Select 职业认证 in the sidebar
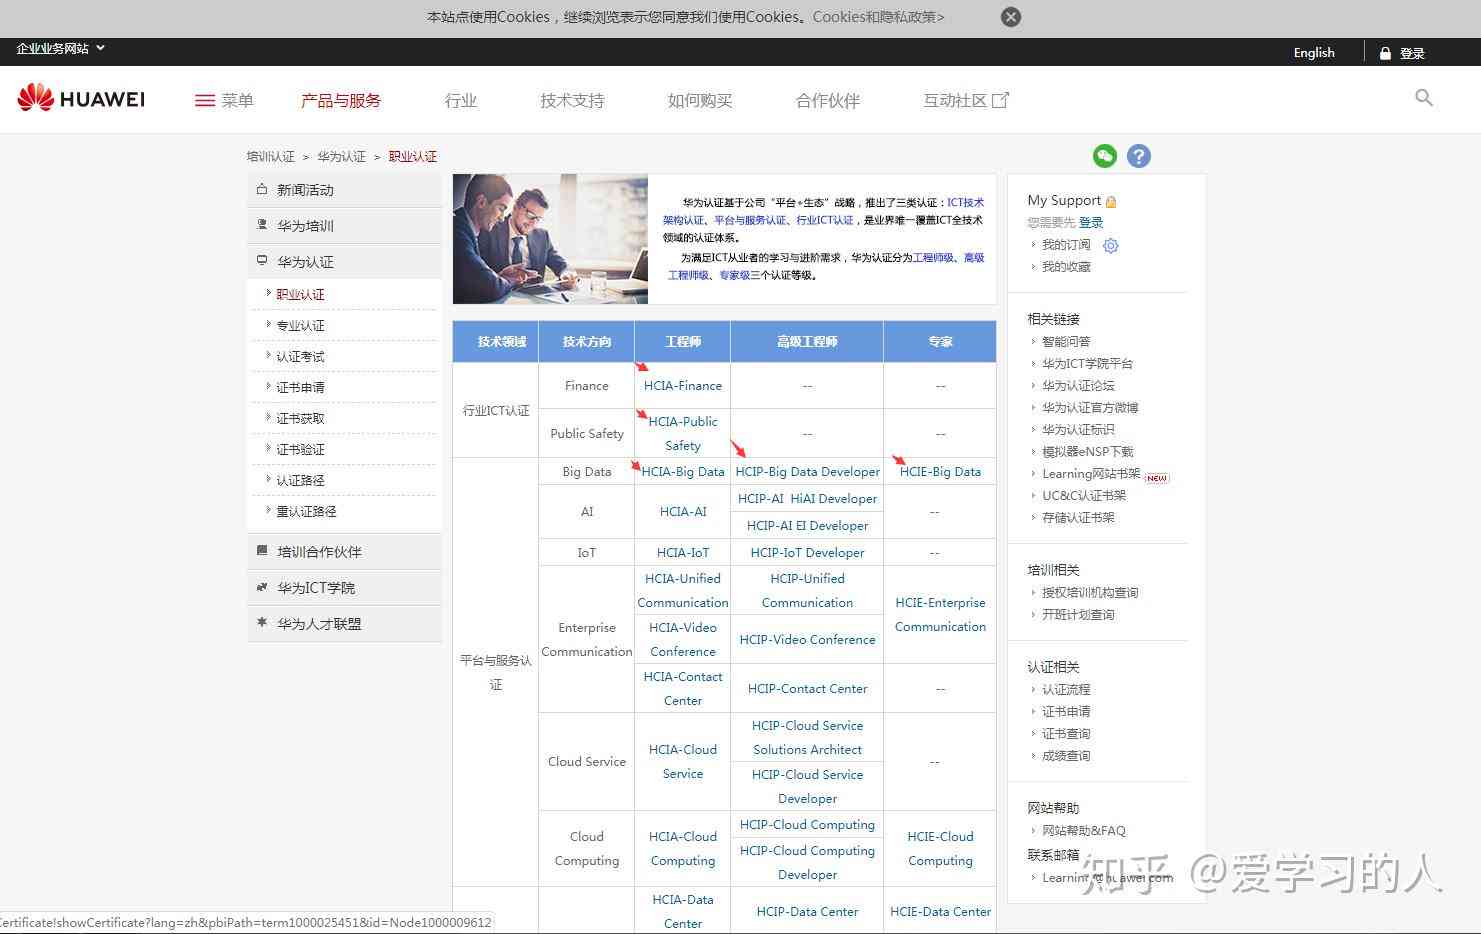The width and height of the screenshot is (1481, 934). click(300, 294)
